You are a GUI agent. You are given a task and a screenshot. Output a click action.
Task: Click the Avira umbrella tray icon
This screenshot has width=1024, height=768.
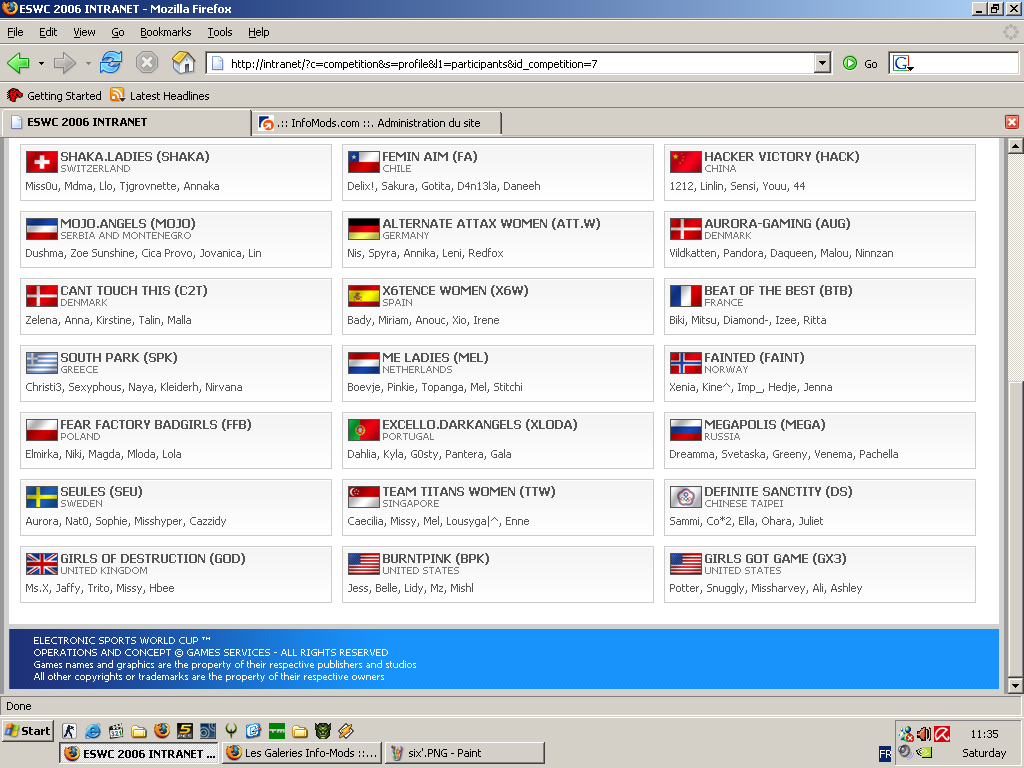point(942,734)
